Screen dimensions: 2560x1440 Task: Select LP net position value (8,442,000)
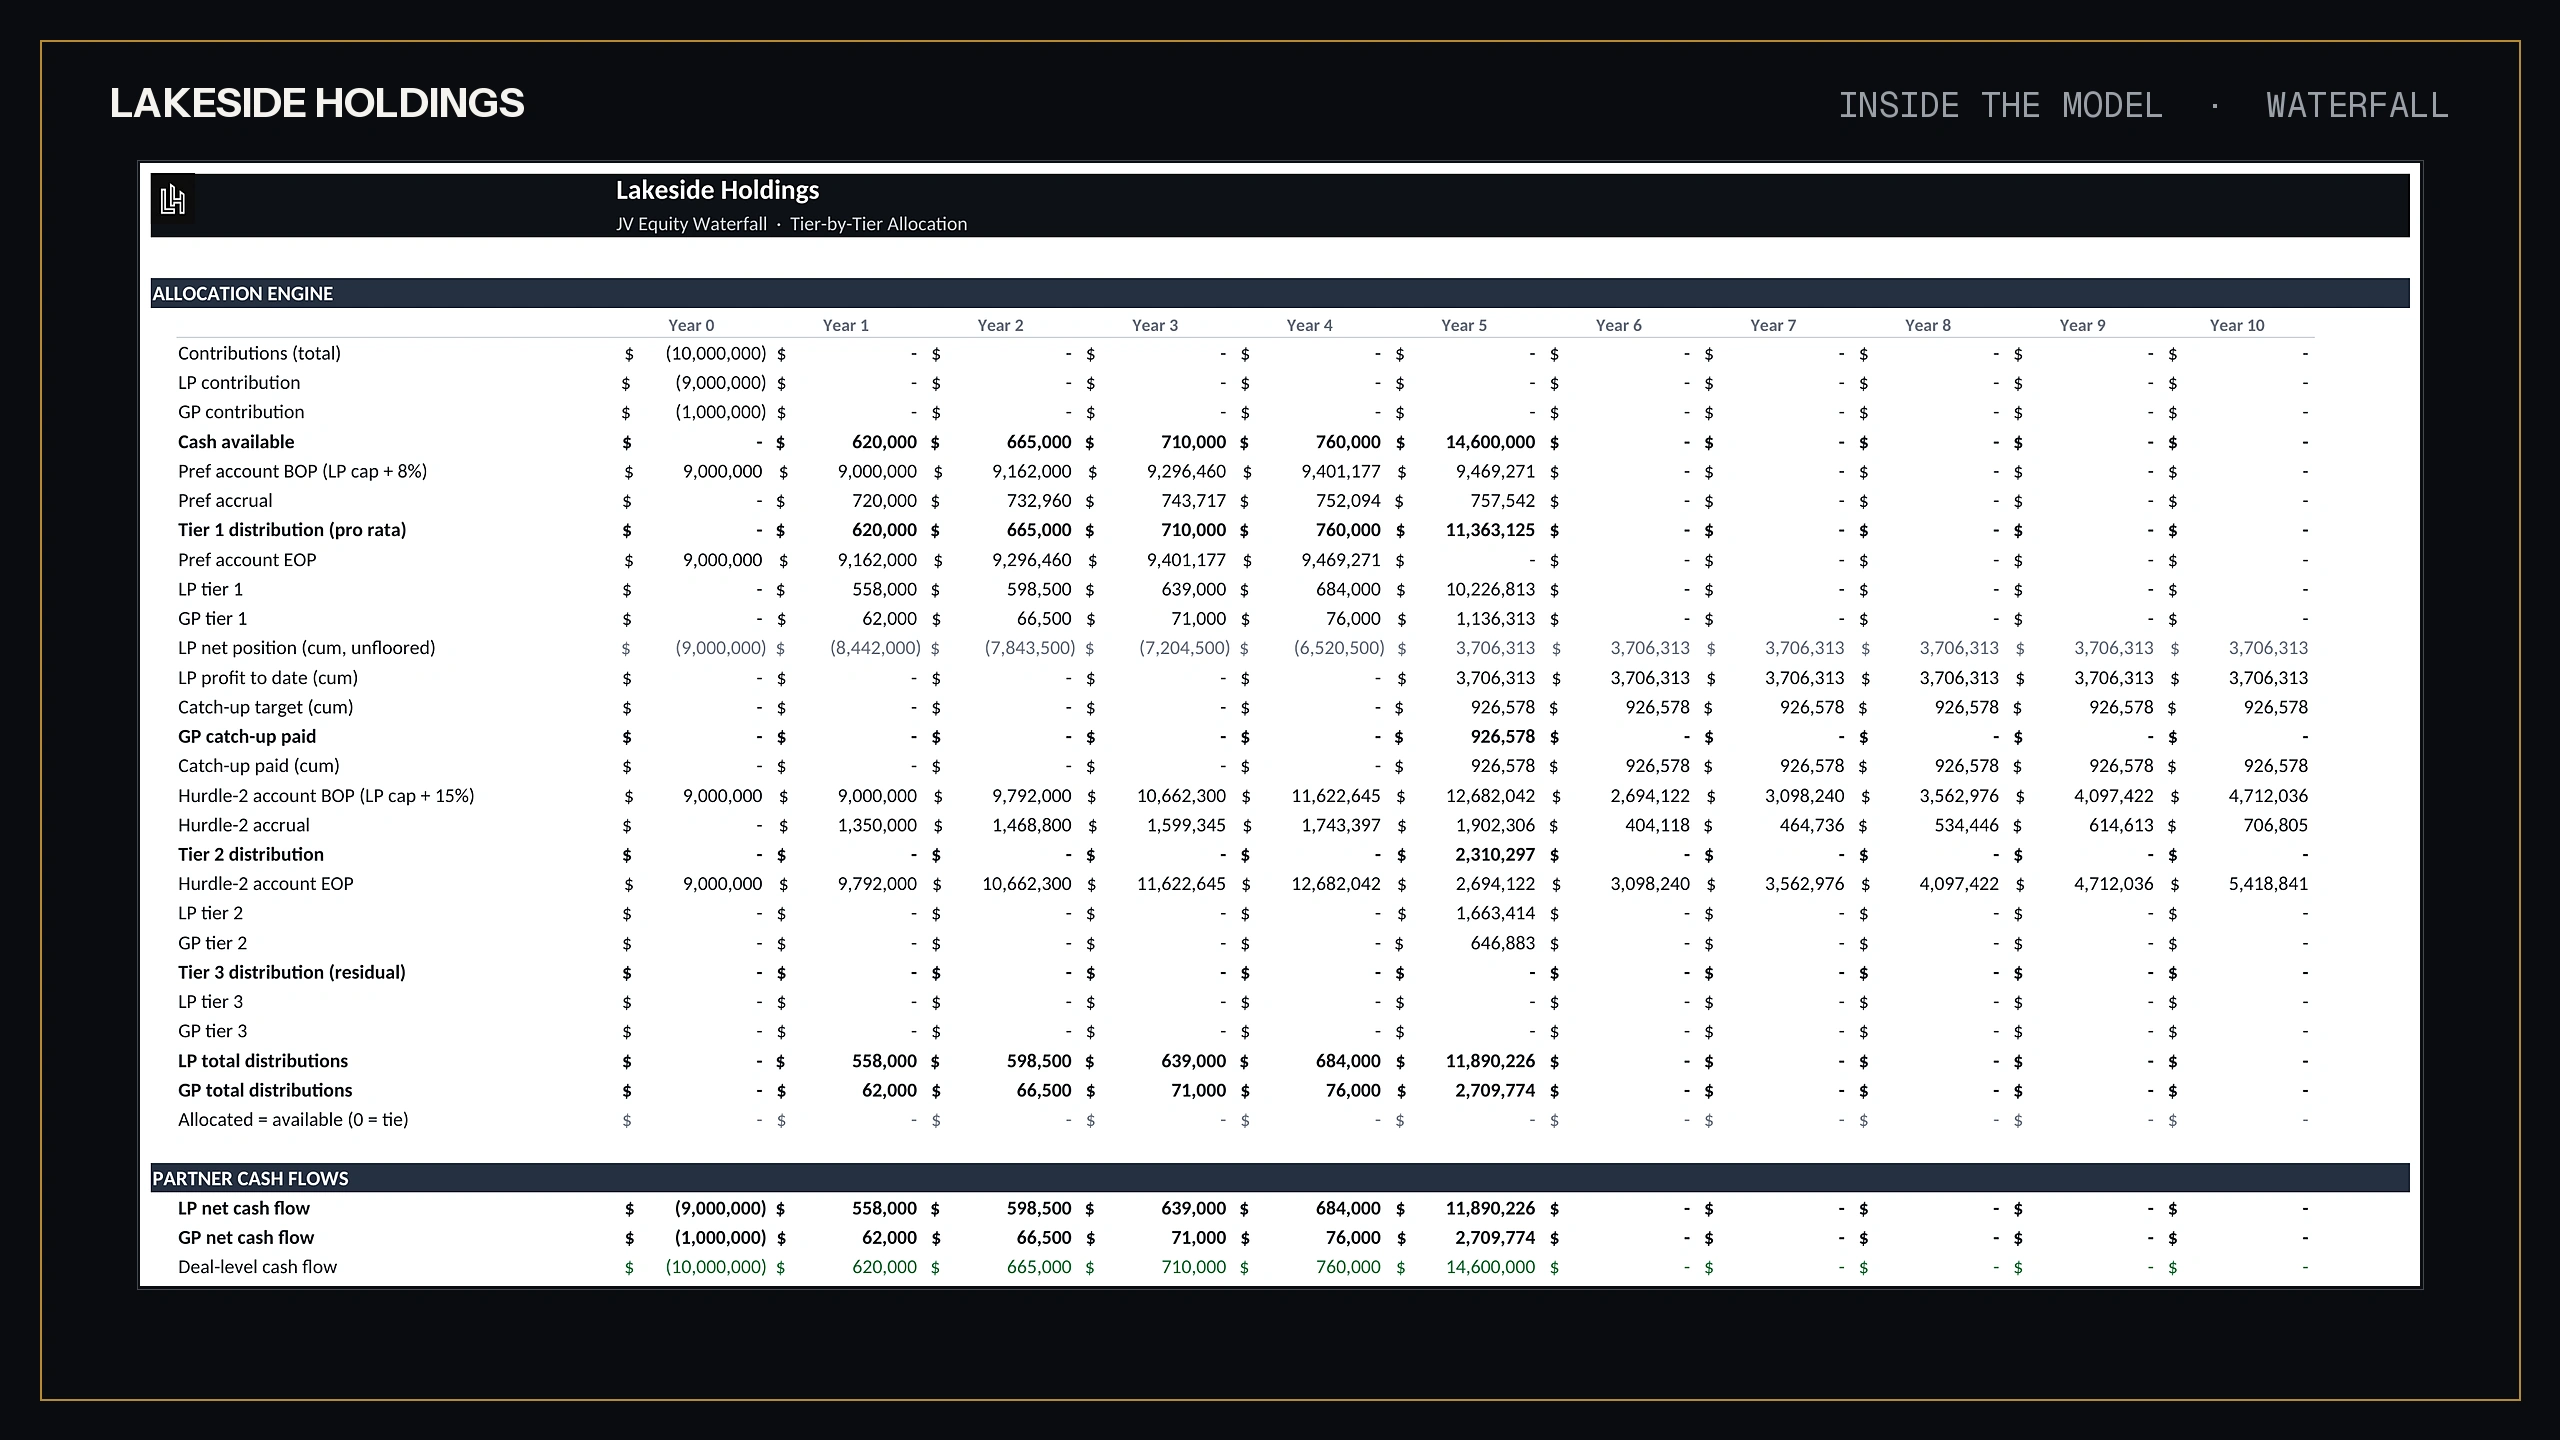coord(875,648)
